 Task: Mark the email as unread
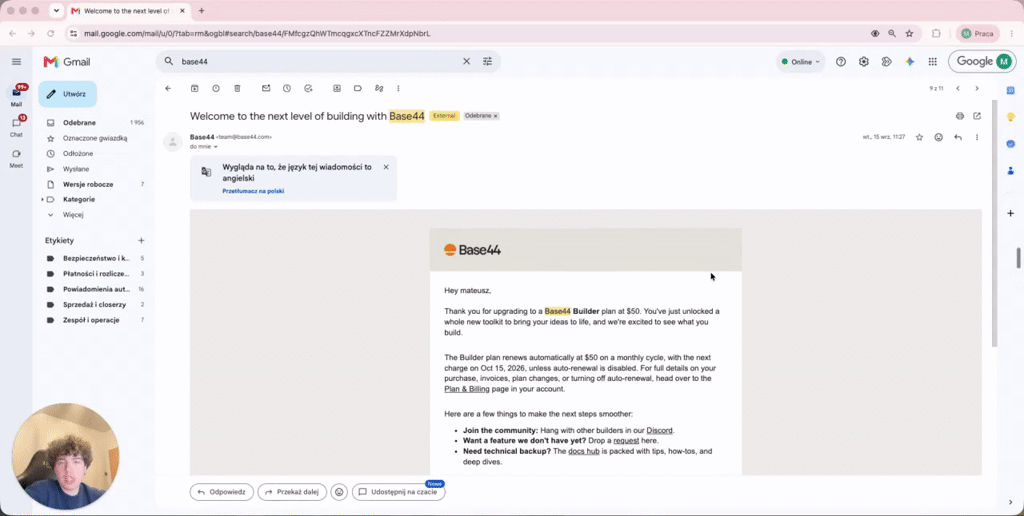tap(266, 88)
